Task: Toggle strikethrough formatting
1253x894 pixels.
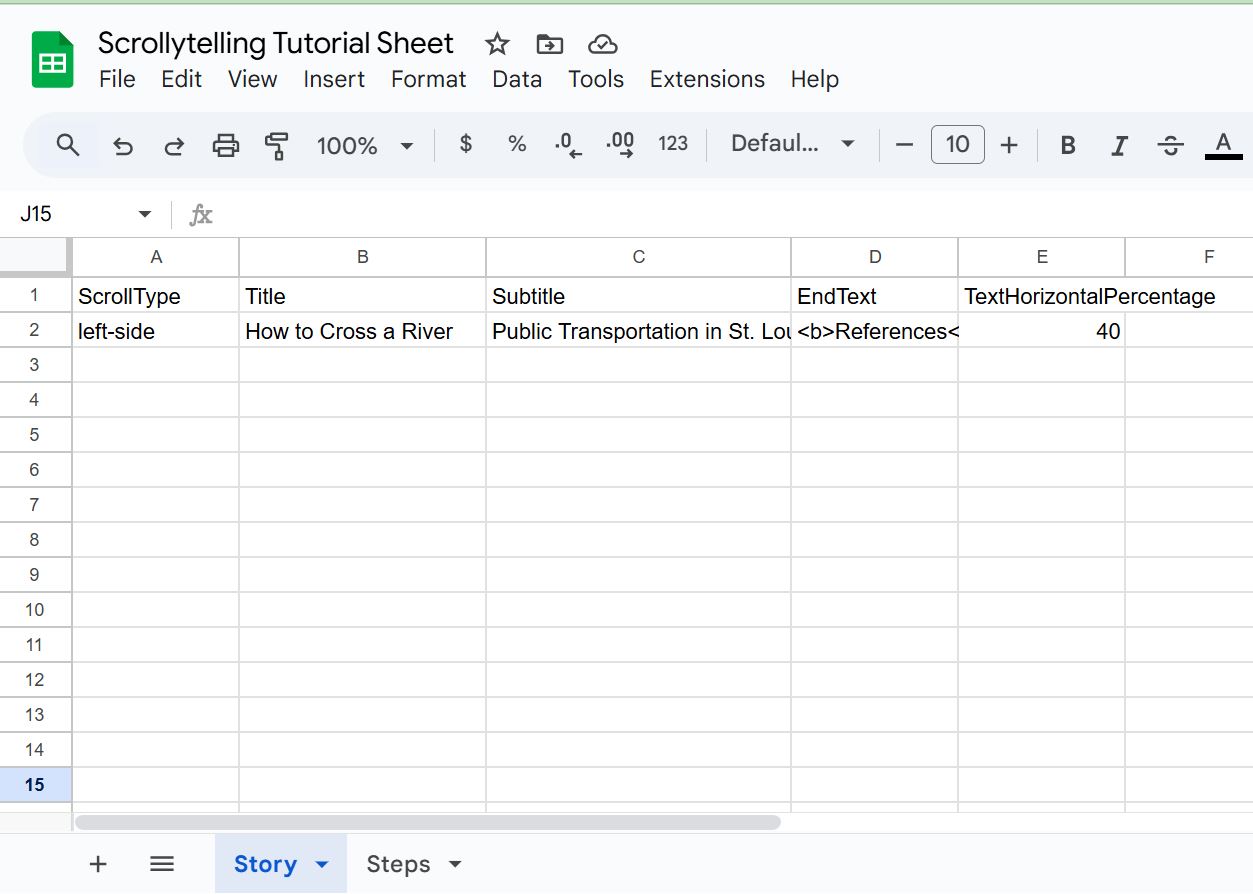Action: point(1170,146)
